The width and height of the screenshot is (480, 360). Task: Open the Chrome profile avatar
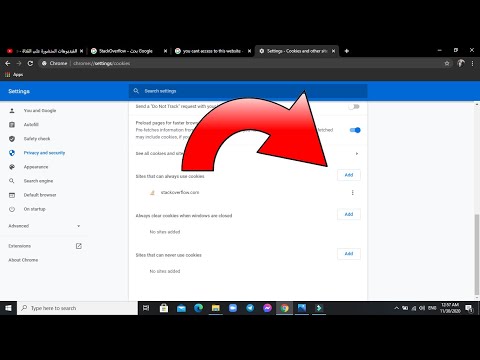click(461, 63)
